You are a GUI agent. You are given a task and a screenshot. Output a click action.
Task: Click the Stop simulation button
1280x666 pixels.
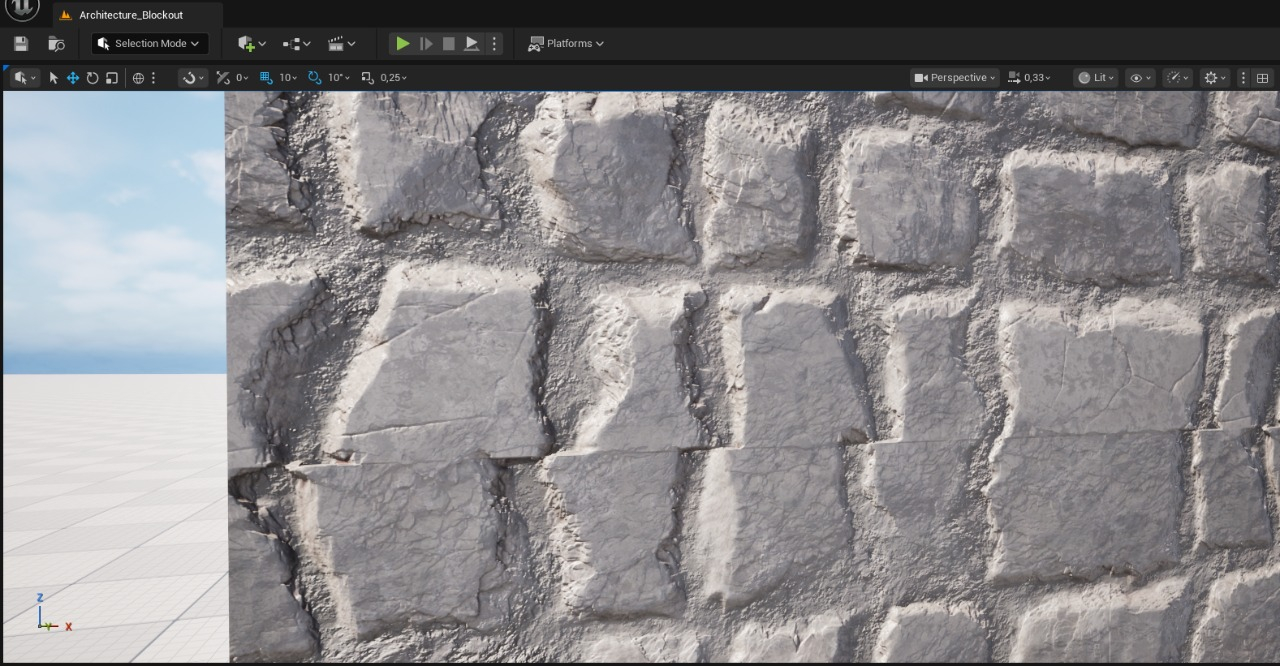[x=449, y=44]
